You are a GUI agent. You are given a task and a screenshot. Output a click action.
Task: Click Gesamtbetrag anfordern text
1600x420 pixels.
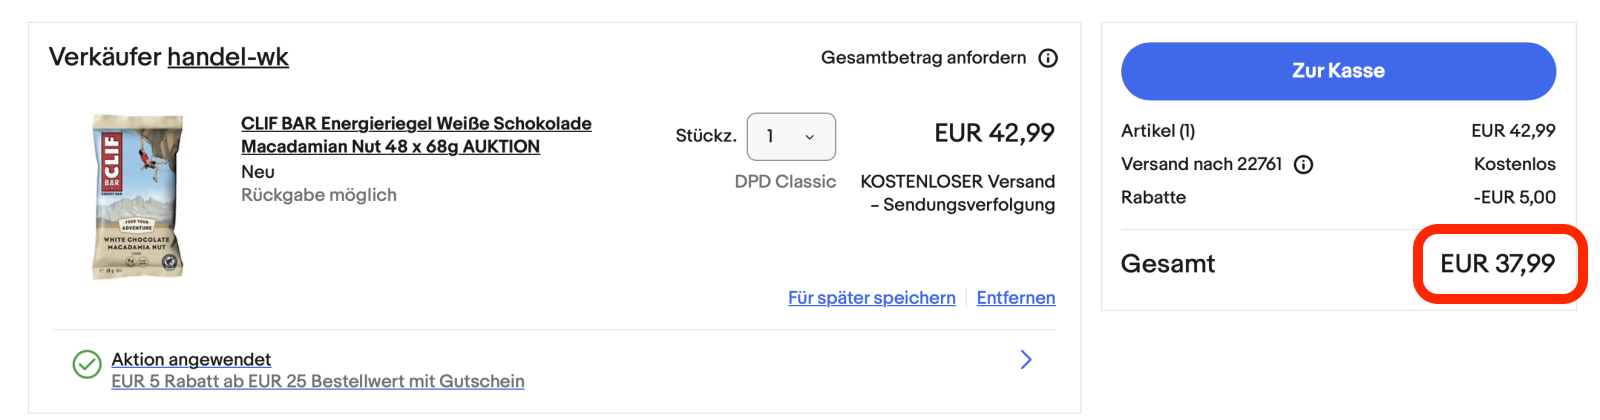click(x=923, y=58)
